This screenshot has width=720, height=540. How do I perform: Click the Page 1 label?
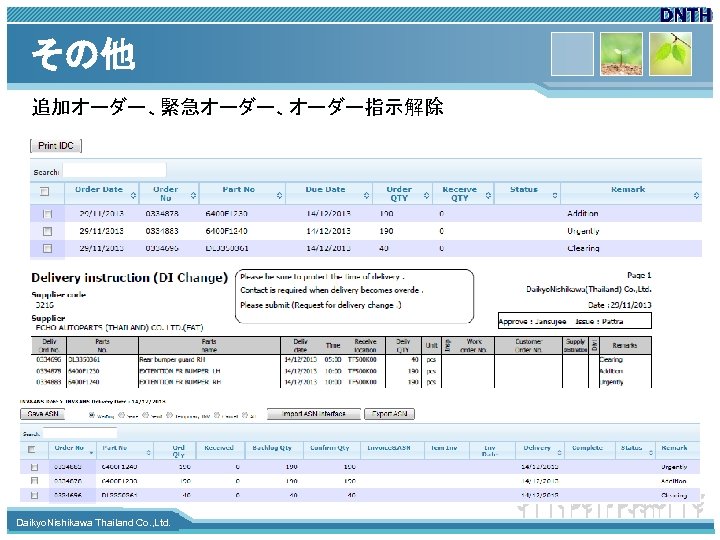(639, 276)
